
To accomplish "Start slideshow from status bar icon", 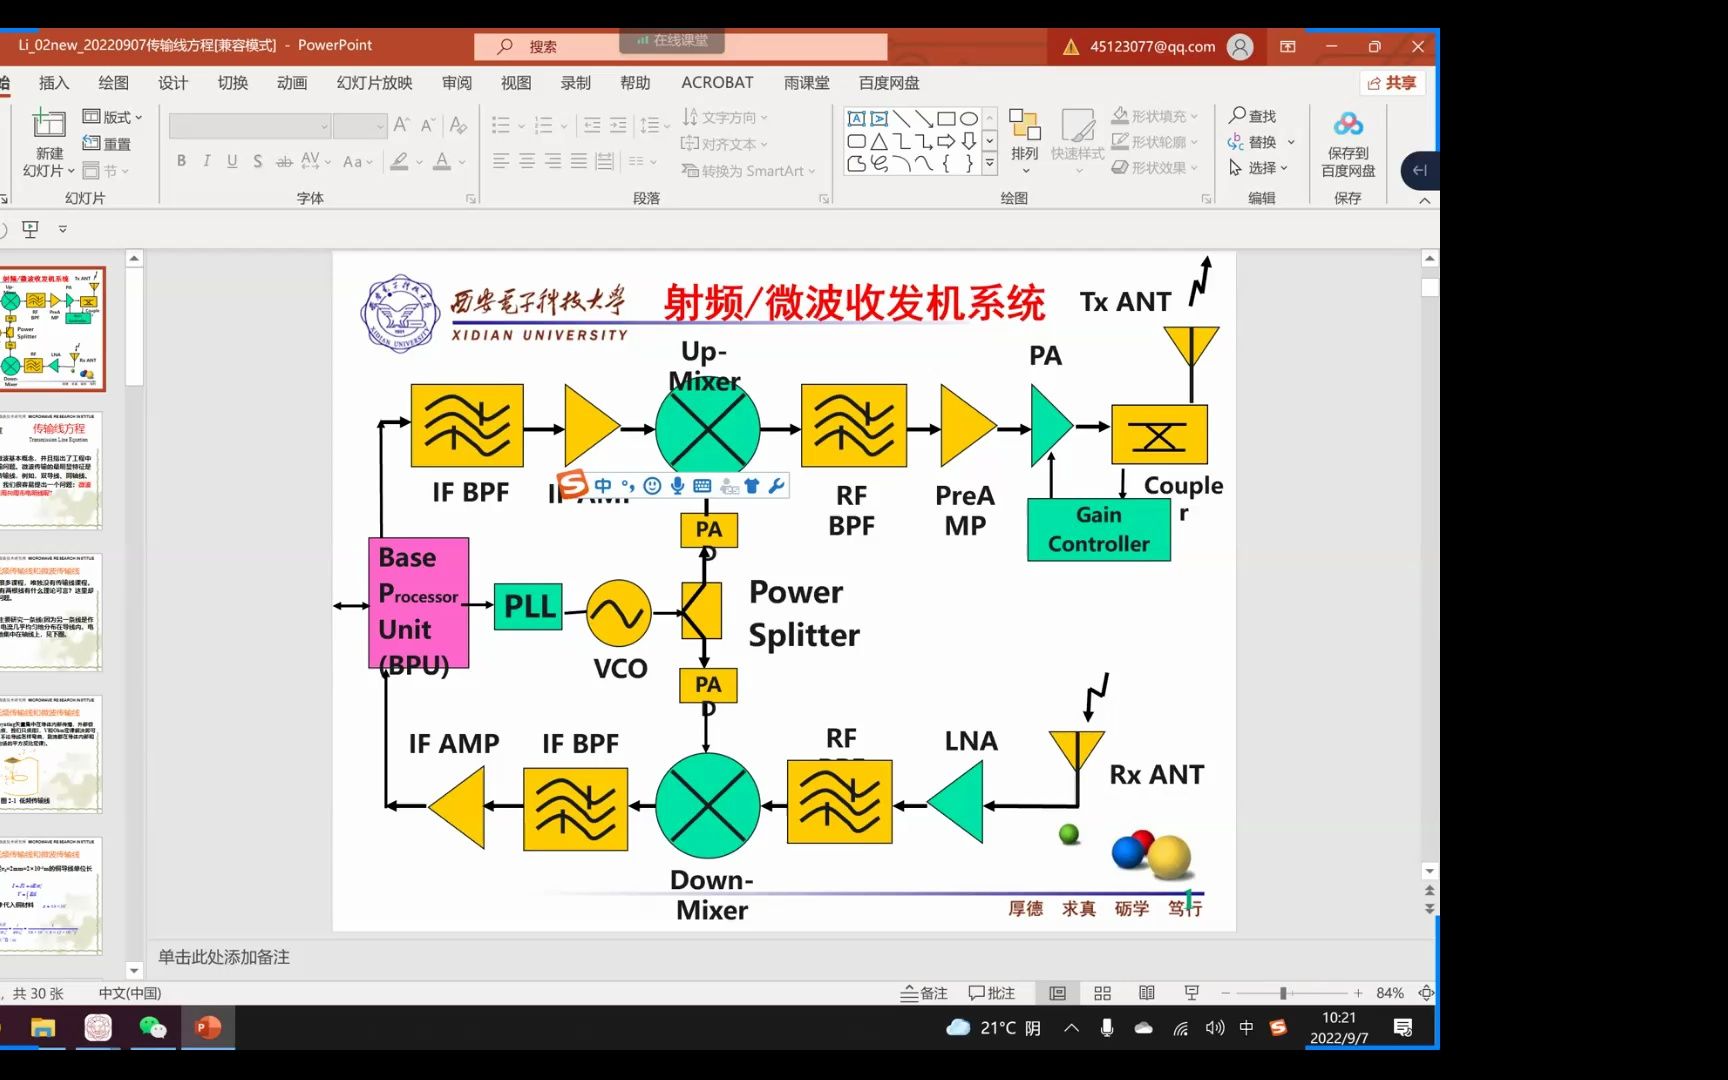I will coord(1192,992).
